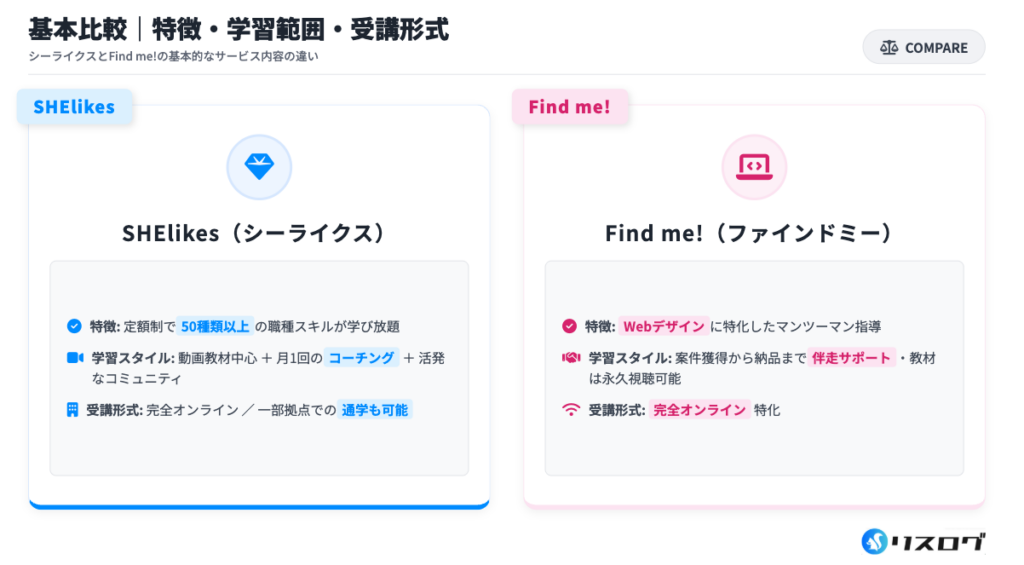Click the blue building icon beside 受講形式
The width and height of the screenshot is (1024, 565).
pos(73,410)
